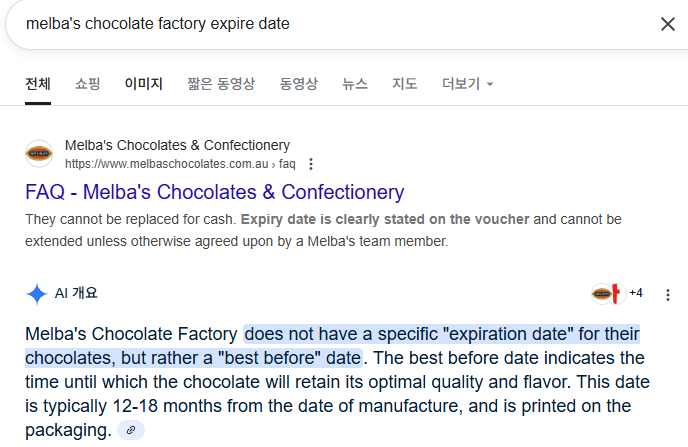Expand the 더보기 dropdown
The width and height of the screenshot is (688, 447).
click(467, 84)
